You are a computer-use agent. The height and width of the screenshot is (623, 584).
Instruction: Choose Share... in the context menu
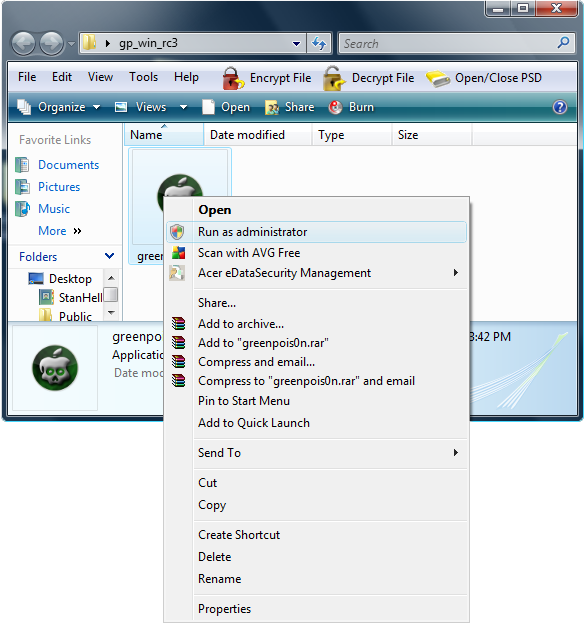[317, 303]
